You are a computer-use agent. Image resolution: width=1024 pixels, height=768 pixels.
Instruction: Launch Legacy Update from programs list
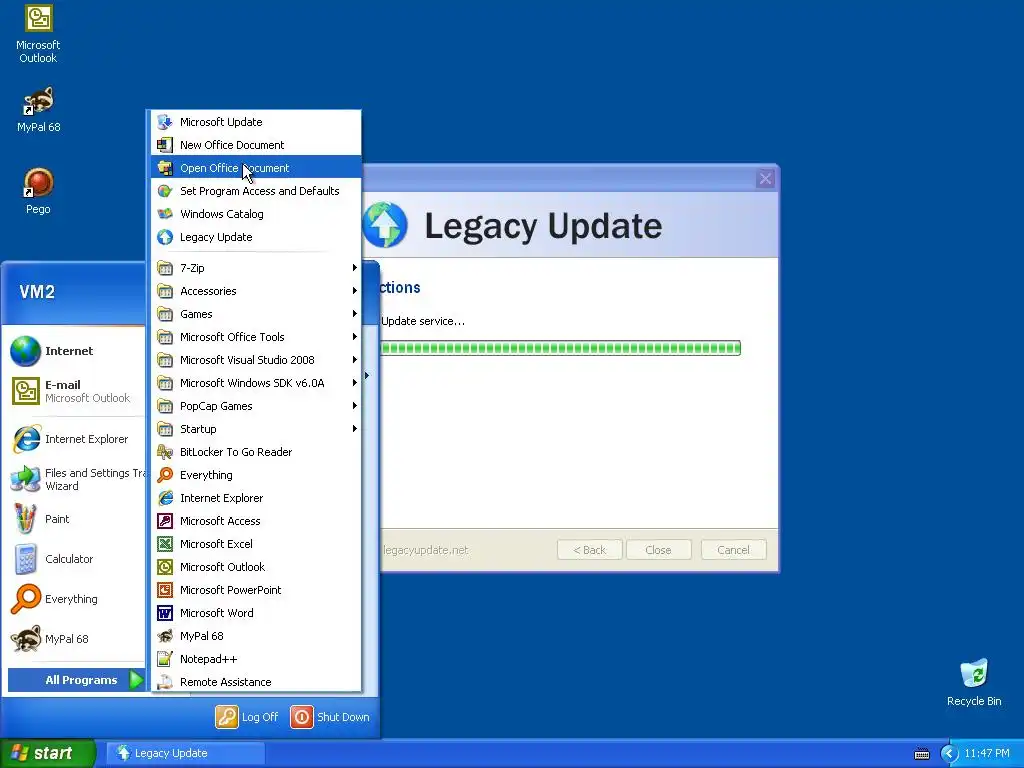255,237
